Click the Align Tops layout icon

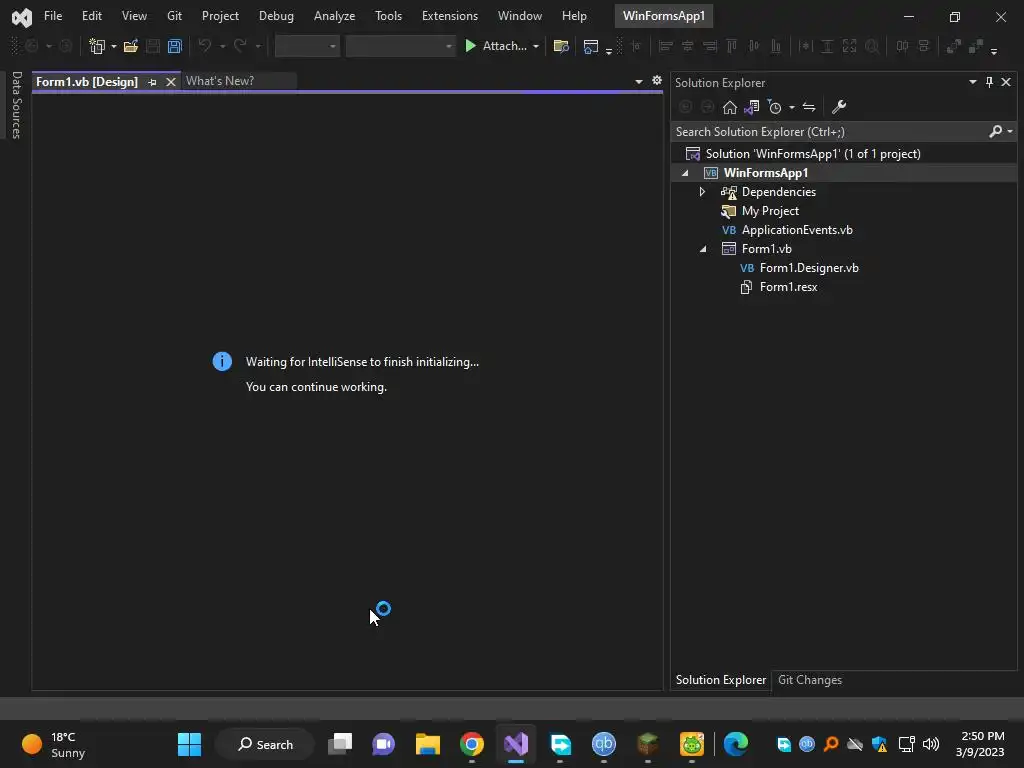(732, 46)
